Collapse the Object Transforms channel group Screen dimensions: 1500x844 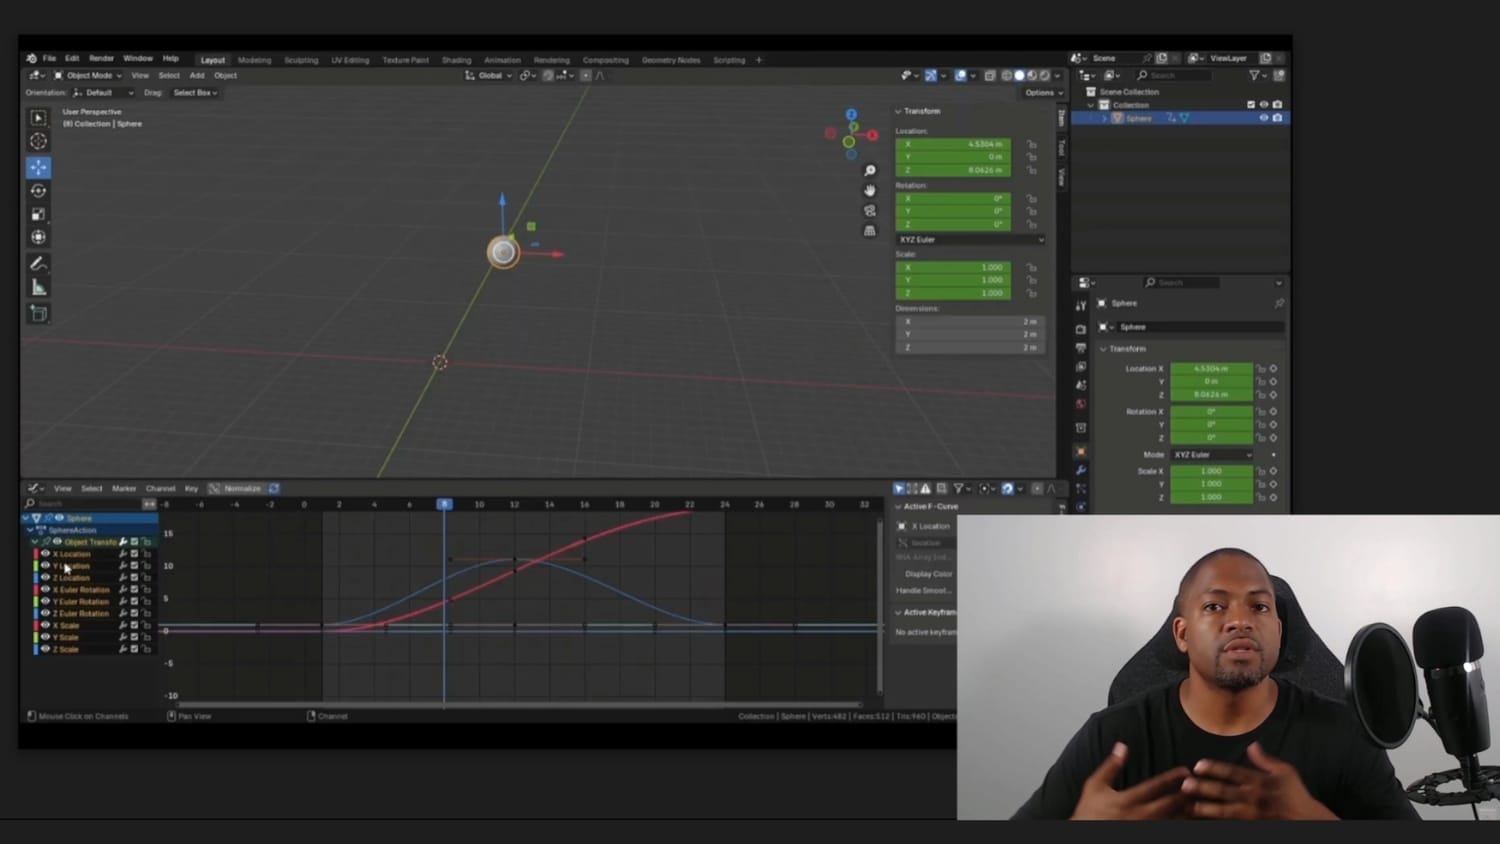tap(36, 542)
